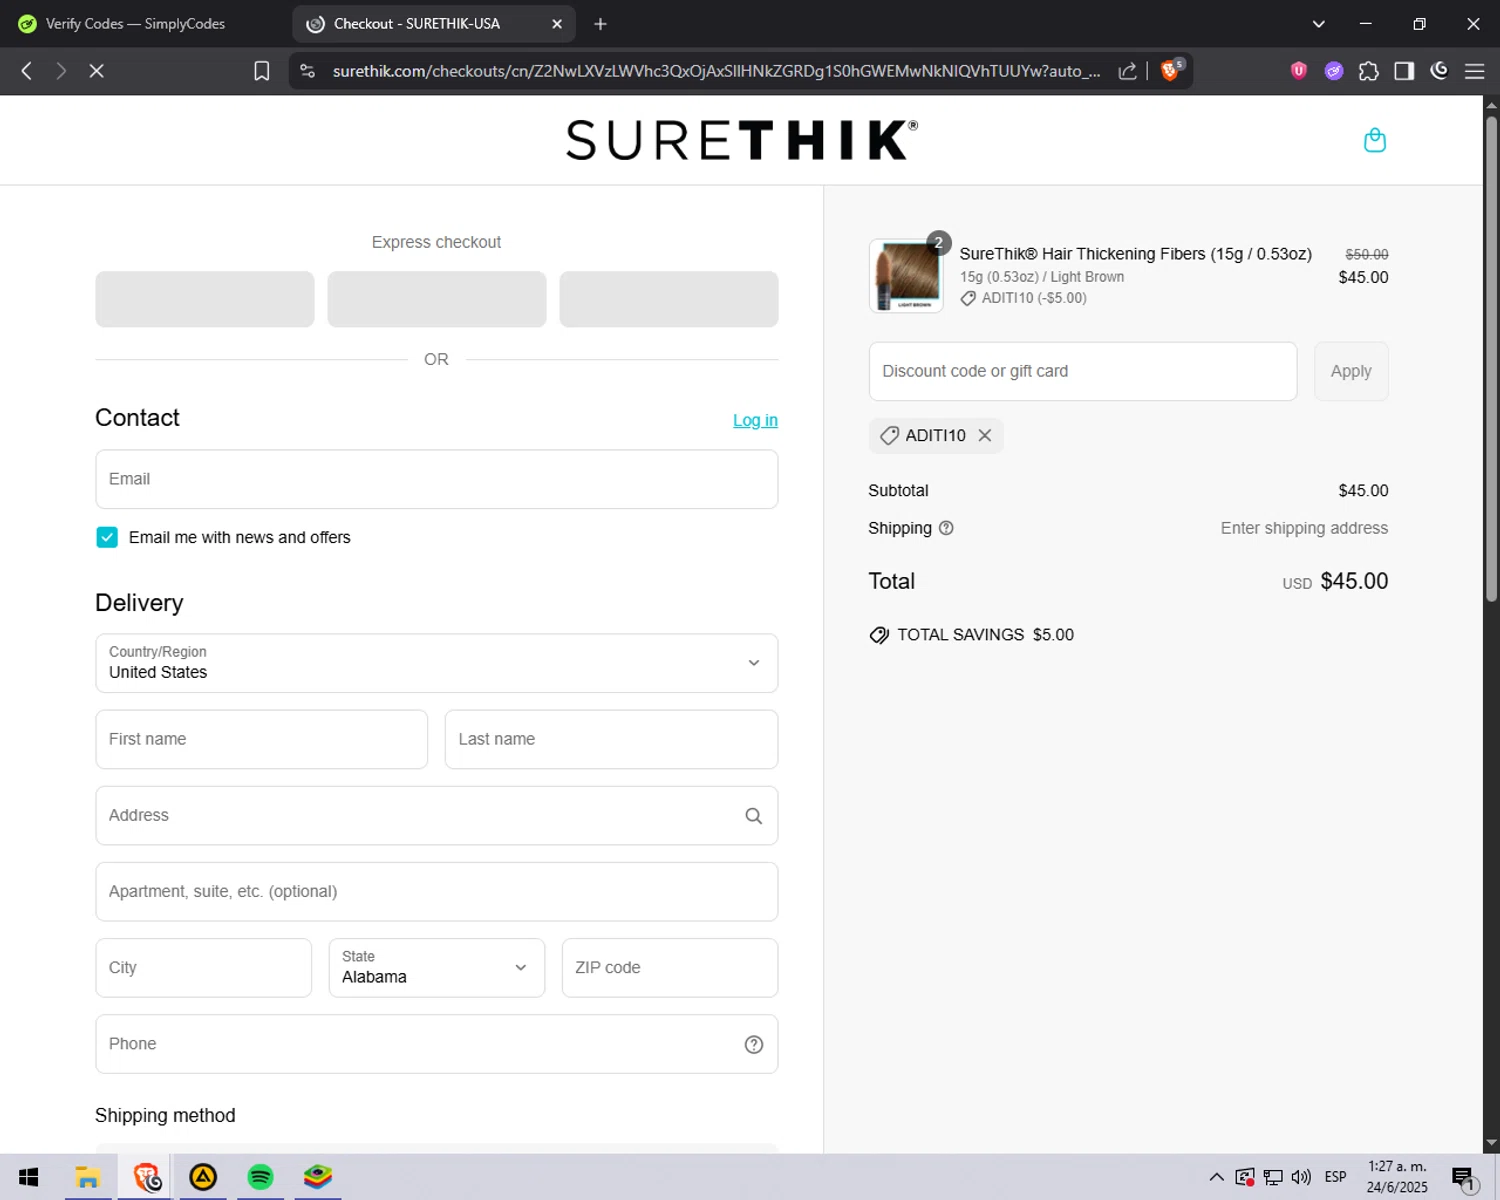The image size is (1500, 1200).
Task: Click the third express checkout button
Action: [x=669, y=299]
